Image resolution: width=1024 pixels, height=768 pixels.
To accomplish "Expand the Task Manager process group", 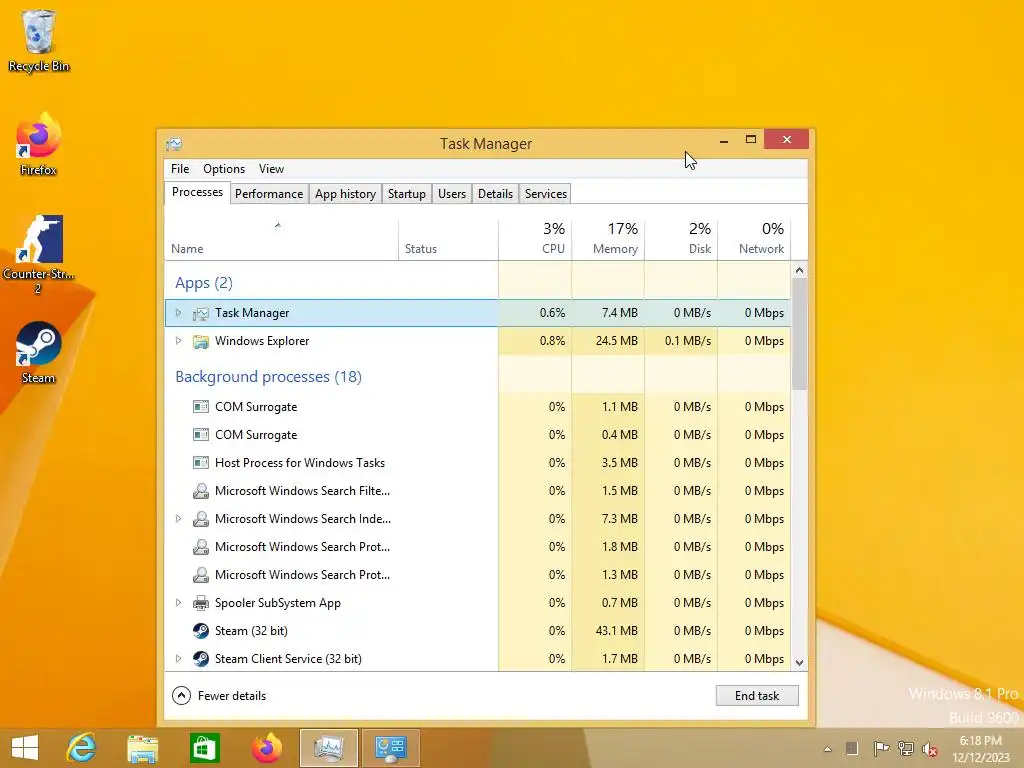I will coord(178,313).
